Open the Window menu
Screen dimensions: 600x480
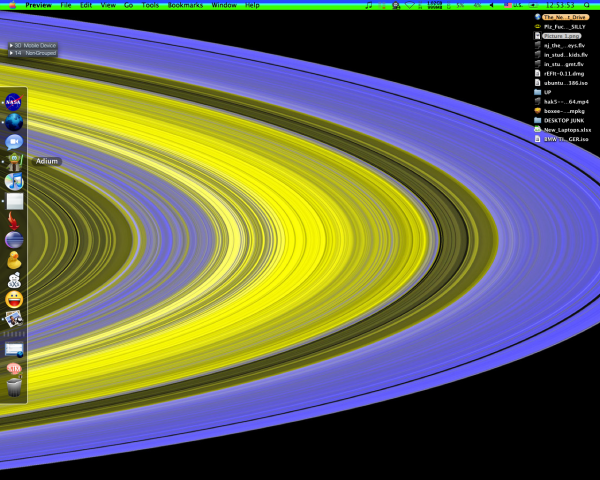pyautogui.click(x=224, y=5)
